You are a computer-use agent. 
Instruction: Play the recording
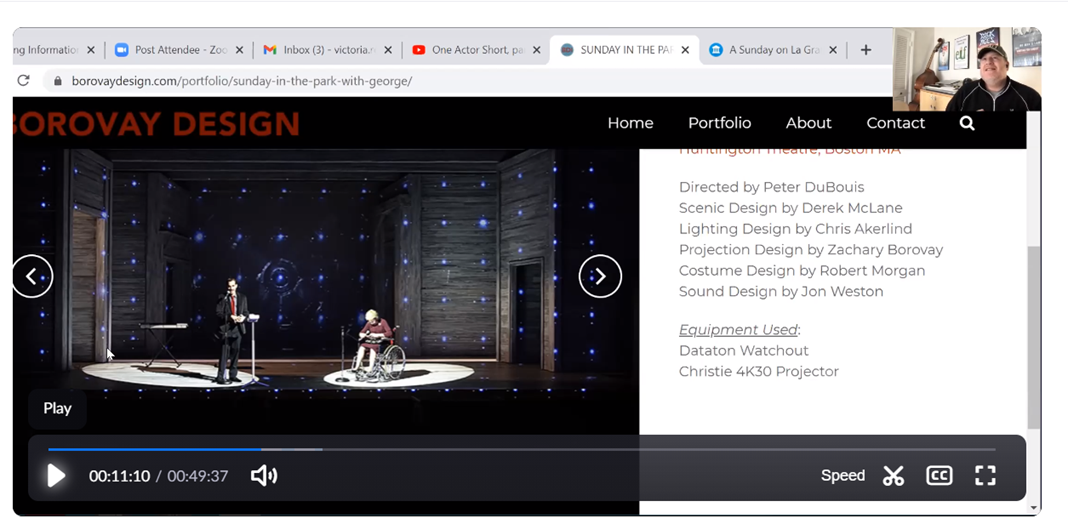click(x=56, y=476)
